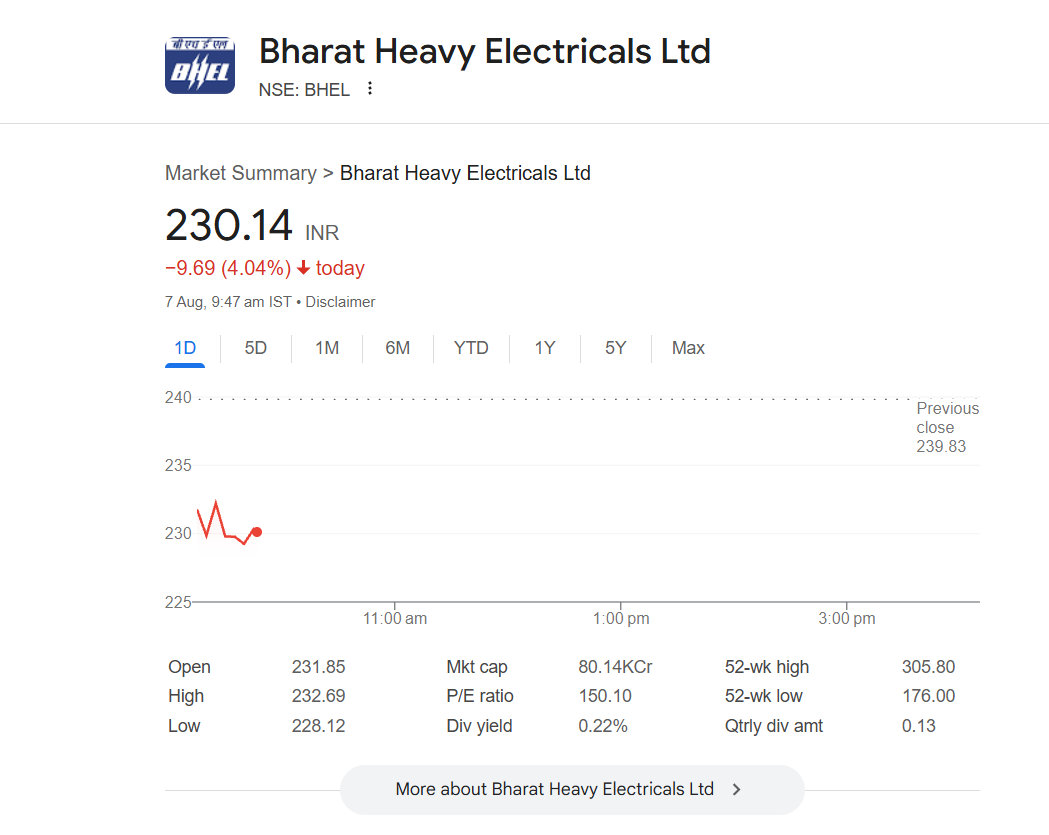Click the 11:00 am axis label
This screenshot has width=1049, height=835.
[x=395, y=618]
